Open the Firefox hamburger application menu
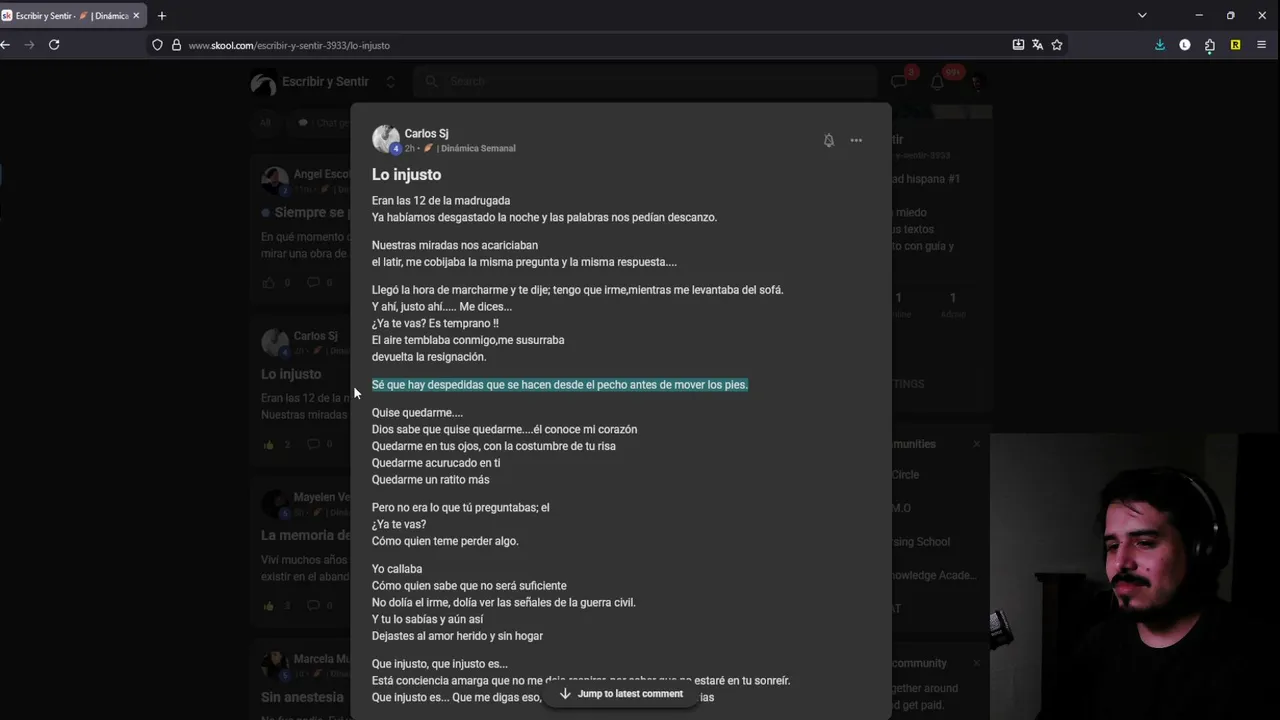 click(1261, 45)
